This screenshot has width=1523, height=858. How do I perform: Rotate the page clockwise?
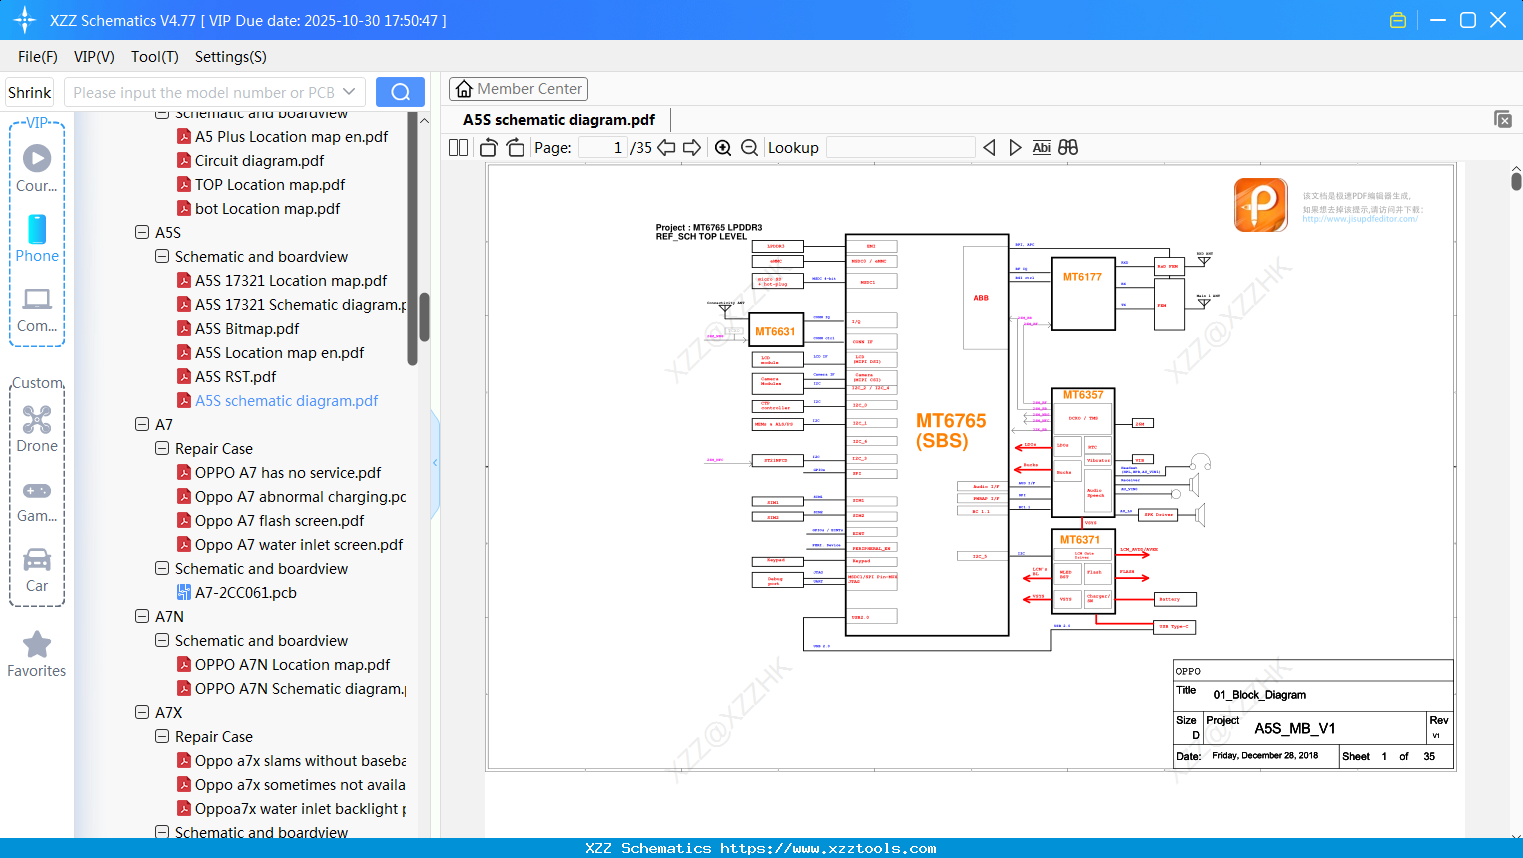[515, 148]
